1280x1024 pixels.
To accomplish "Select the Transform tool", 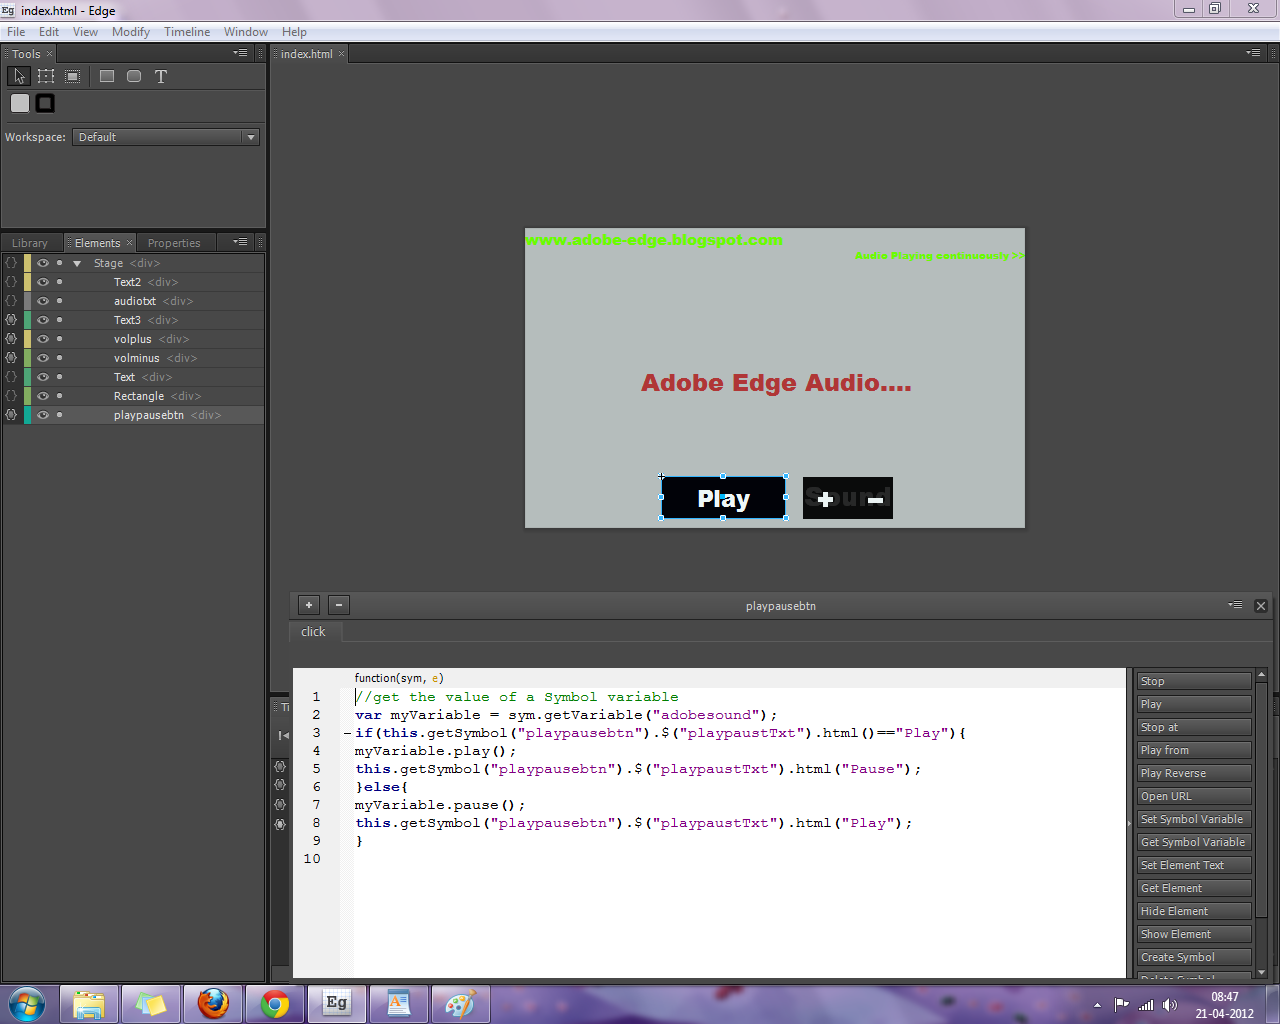I will pos(46,76).
